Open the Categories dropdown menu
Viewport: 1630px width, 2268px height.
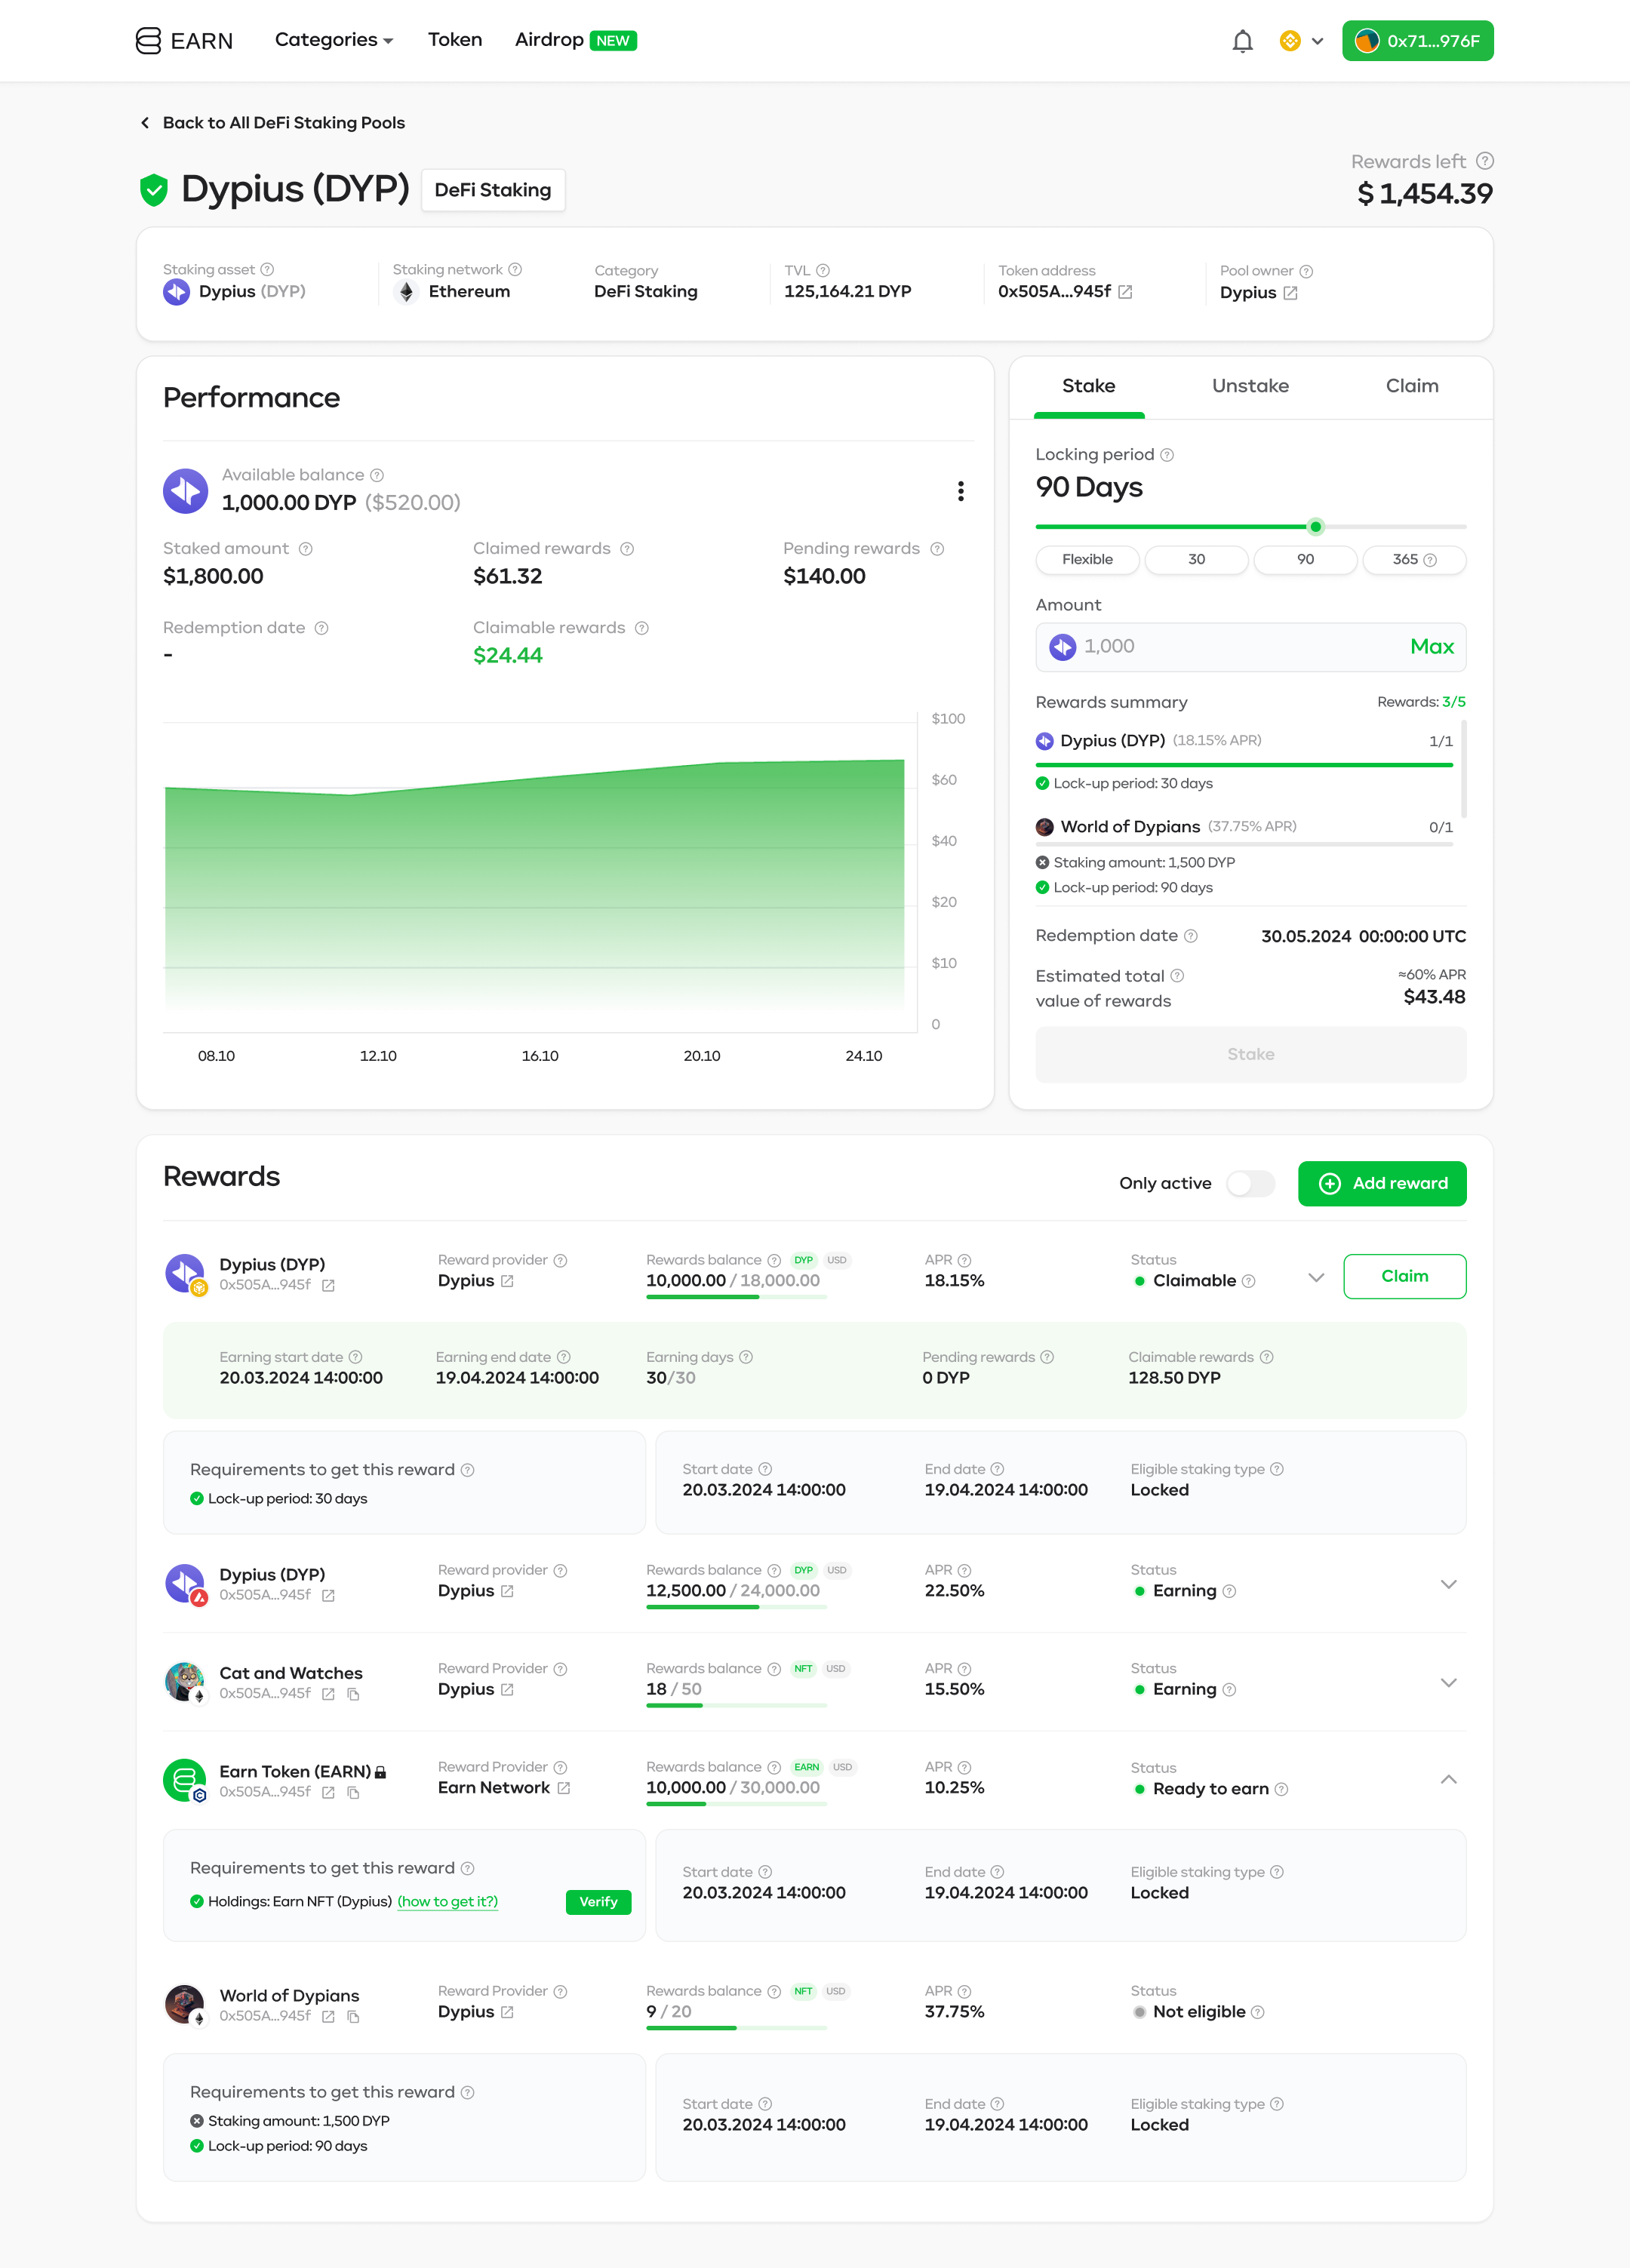click(333, 40)
